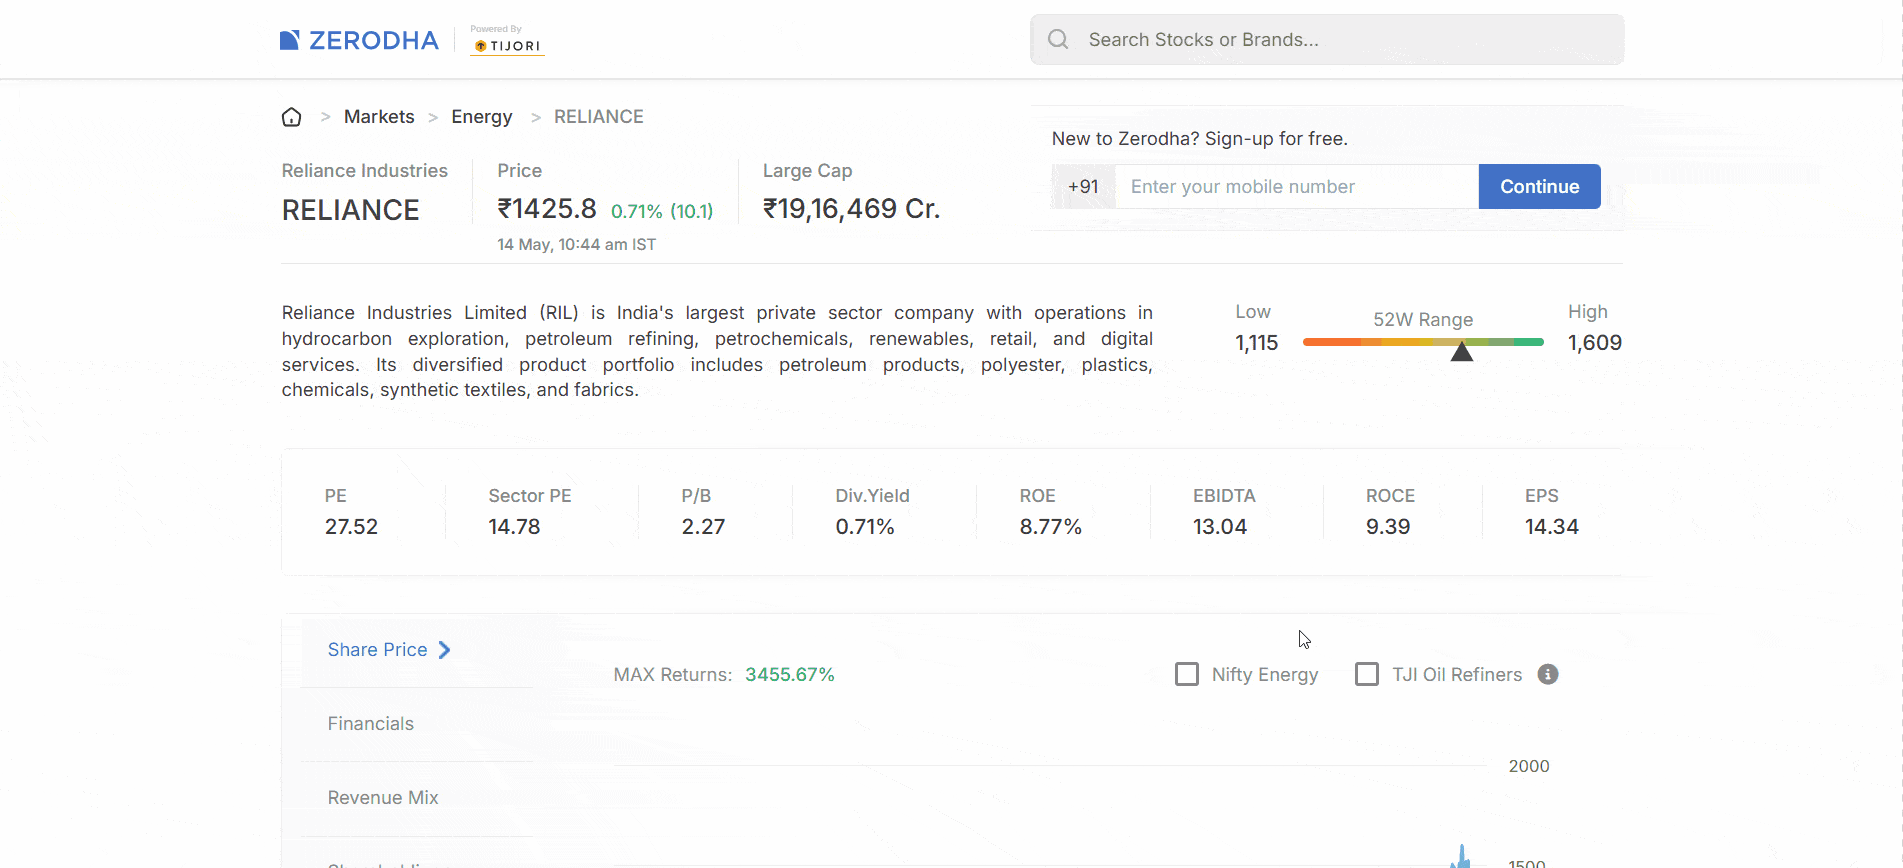1903x868 pixels.
Task: Enable the TJI Oil Refiners checkbox
Action: pyautogui.click(x=1367, y=674)
